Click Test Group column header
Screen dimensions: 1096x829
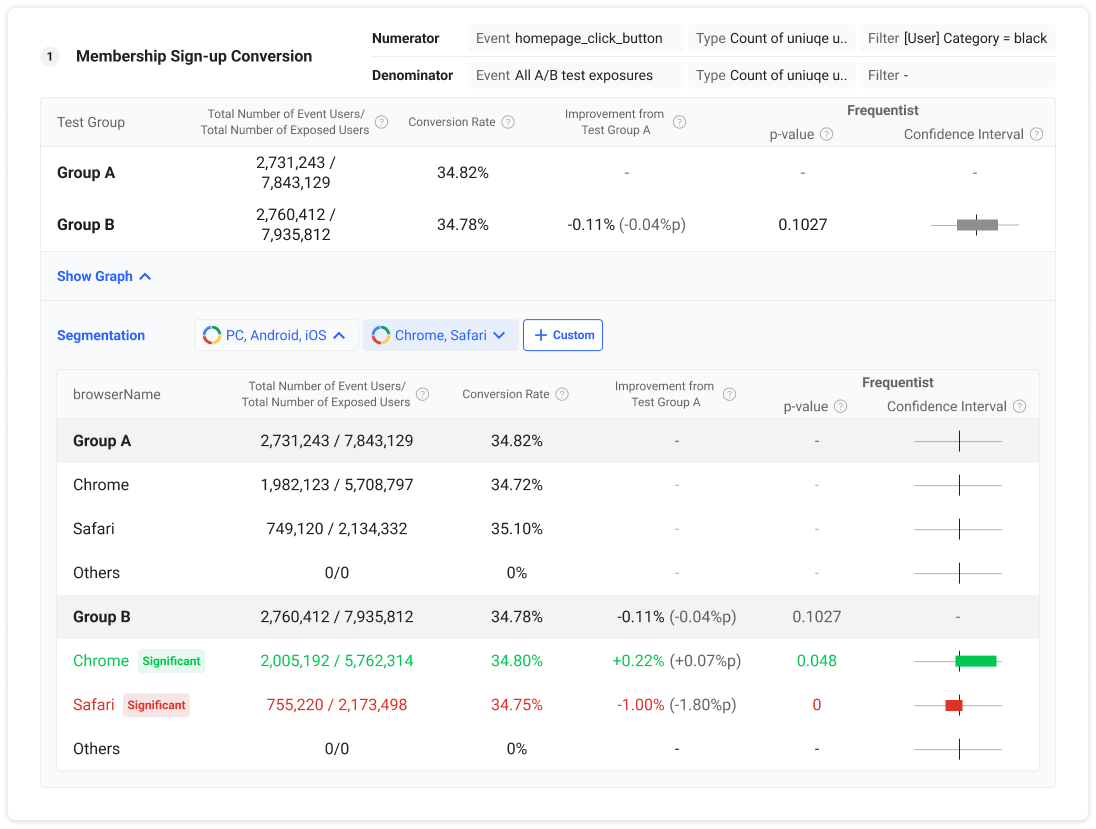[x=91, y=122]
